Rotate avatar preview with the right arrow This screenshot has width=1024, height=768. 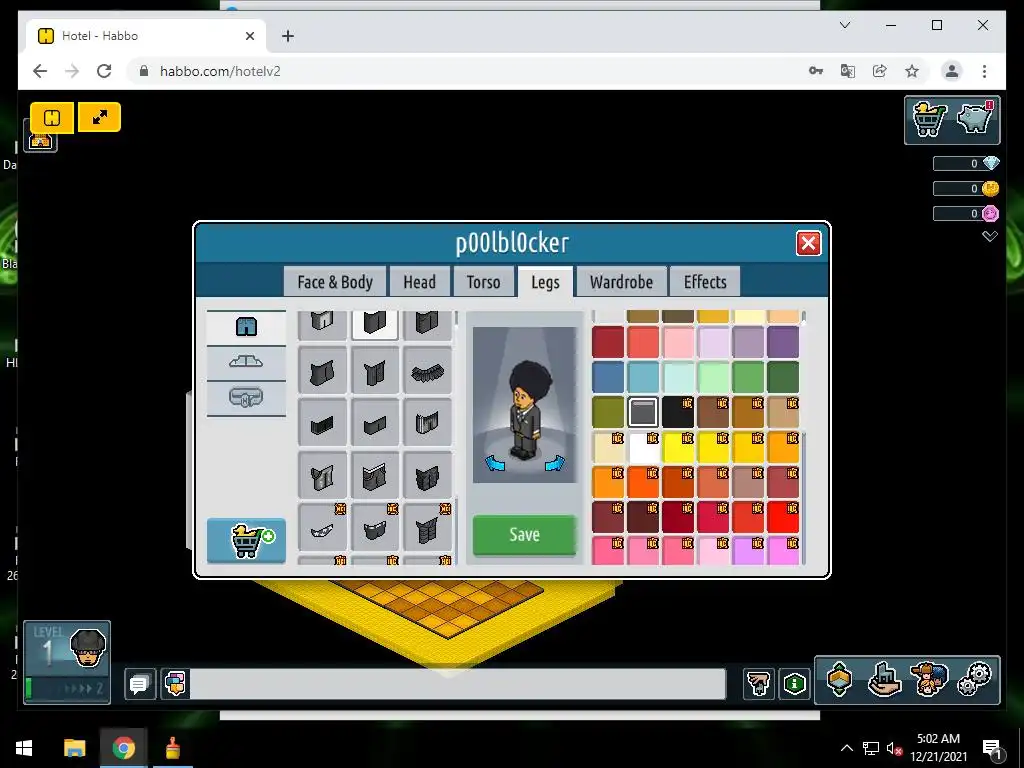(554, 463)
